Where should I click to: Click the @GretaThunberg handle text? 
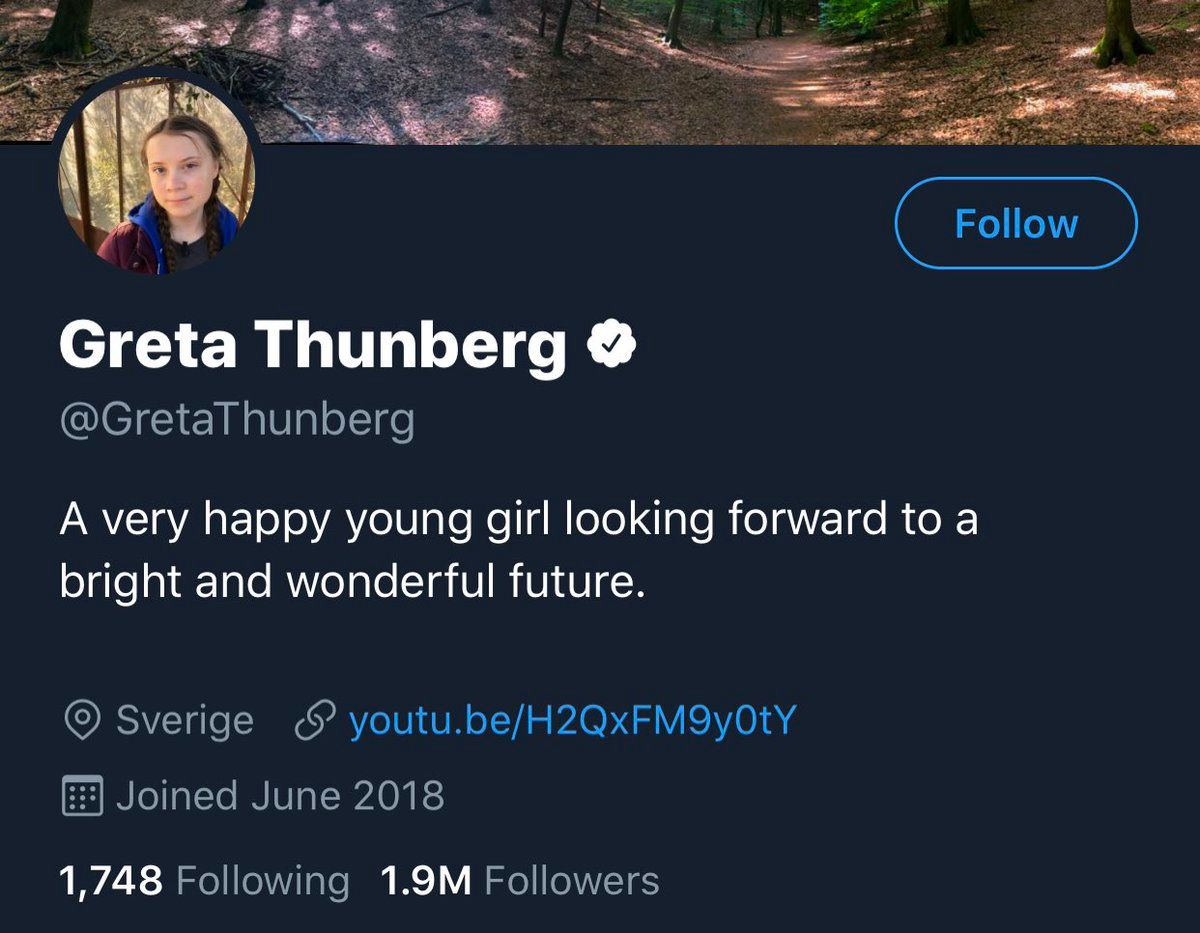(237, 420)
